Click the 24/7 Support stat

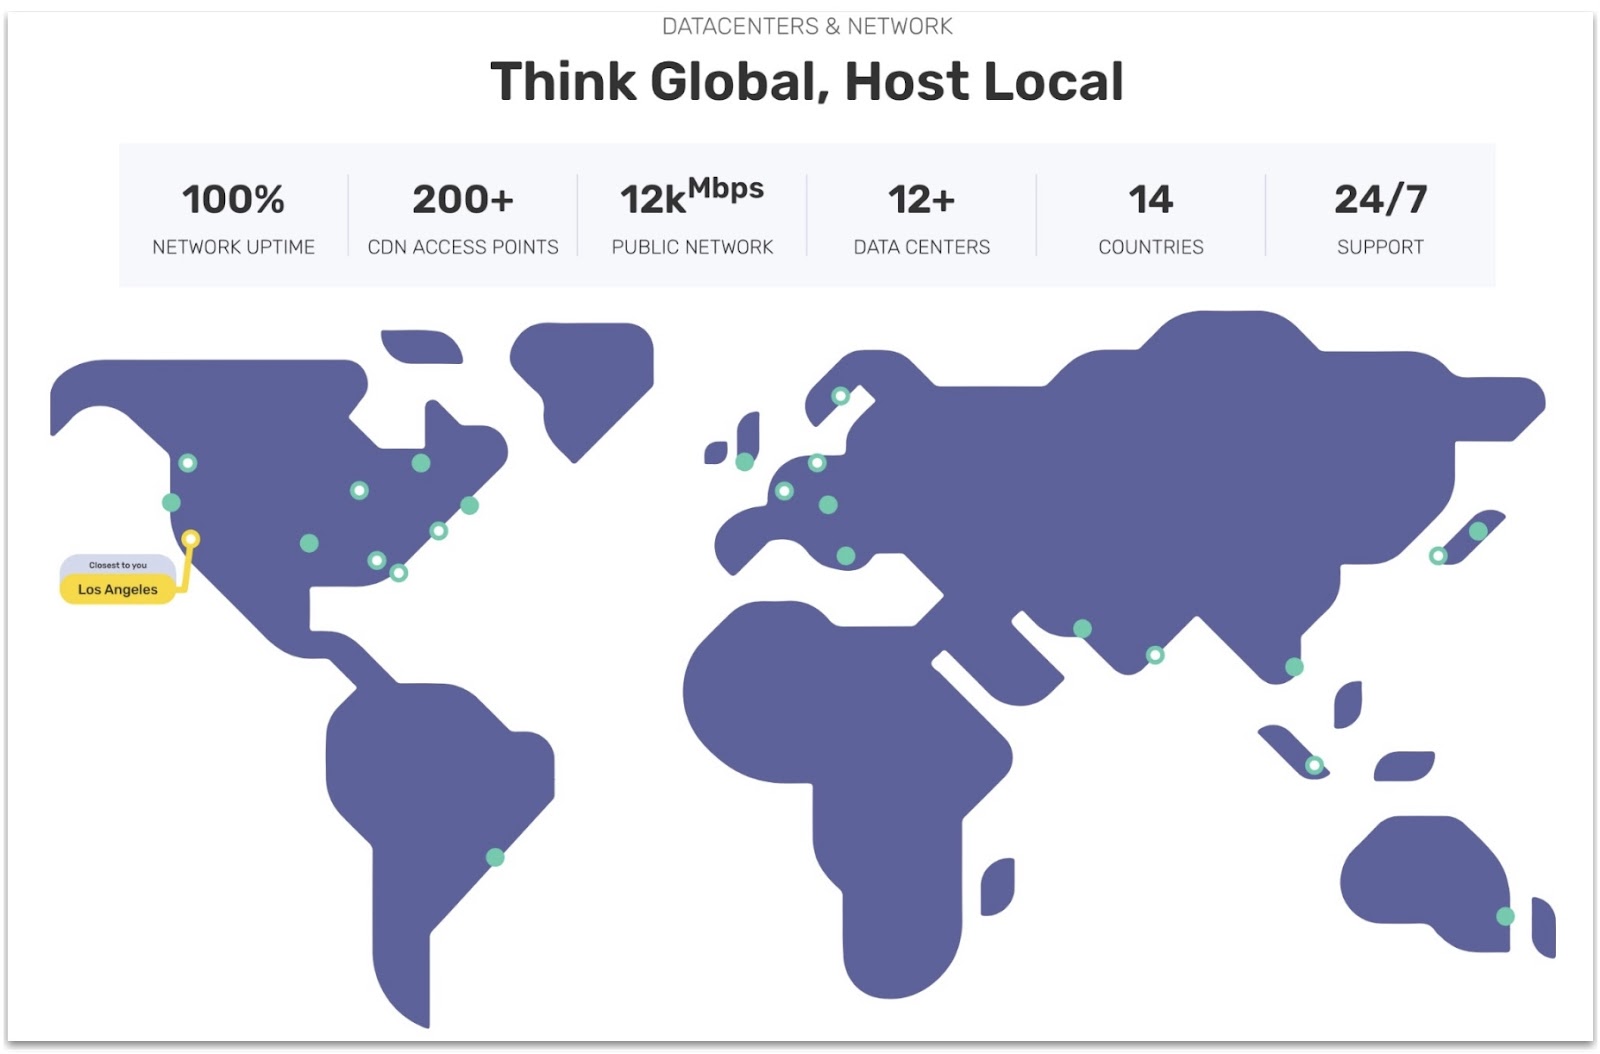pyautogui.click(x=1380, y=217)
